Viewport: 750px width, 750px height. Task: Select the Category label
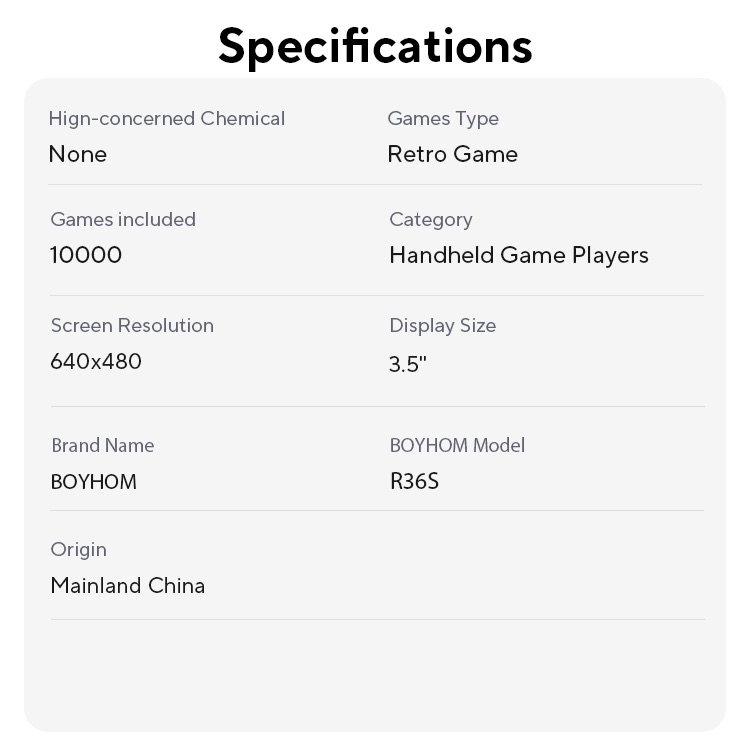[430, 219]
